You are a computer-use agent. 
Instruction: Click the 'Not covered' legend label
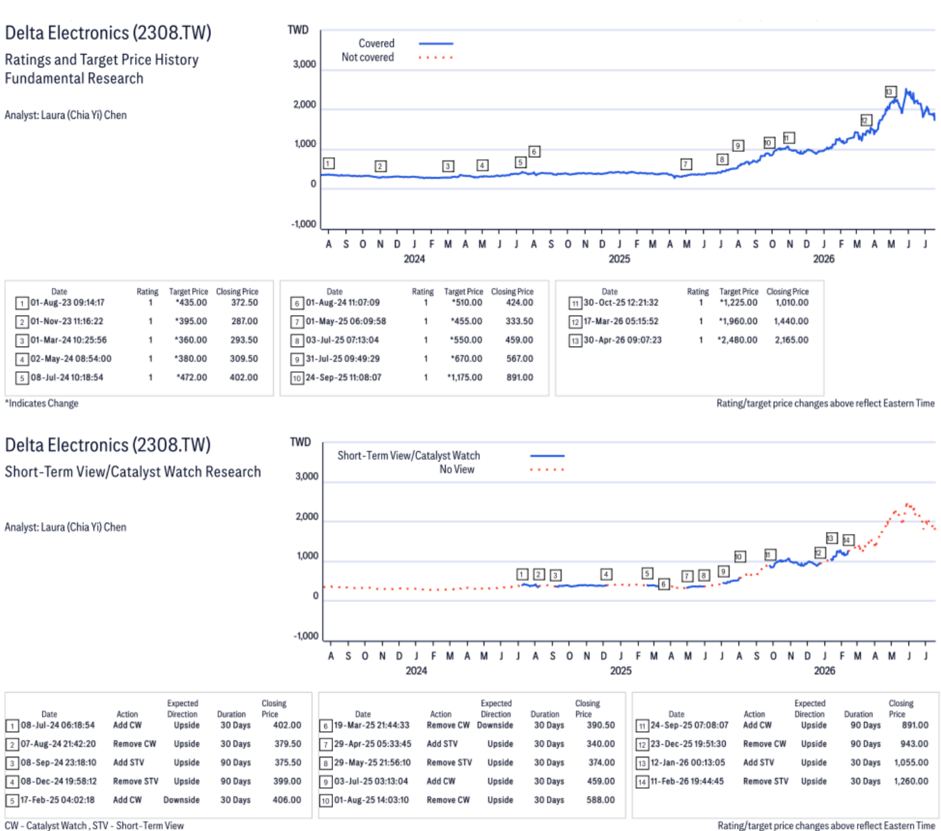[367, 58]
